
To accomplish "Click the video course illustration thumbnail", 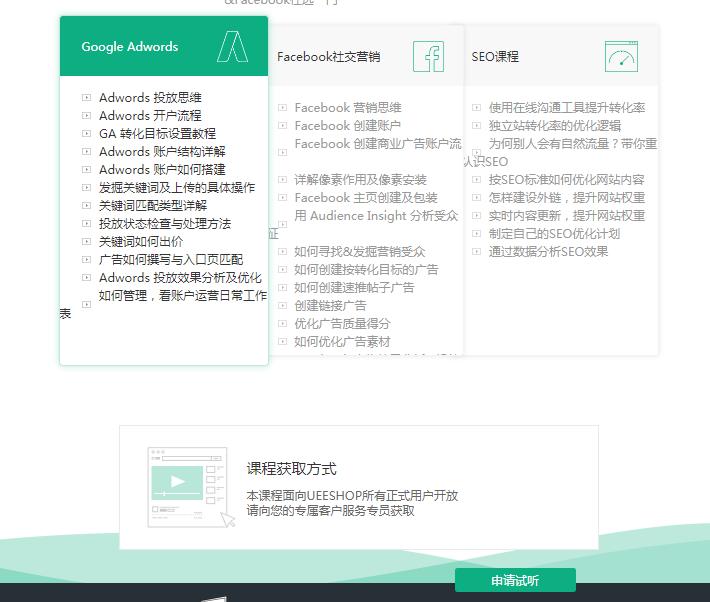I will coord(192,487).
